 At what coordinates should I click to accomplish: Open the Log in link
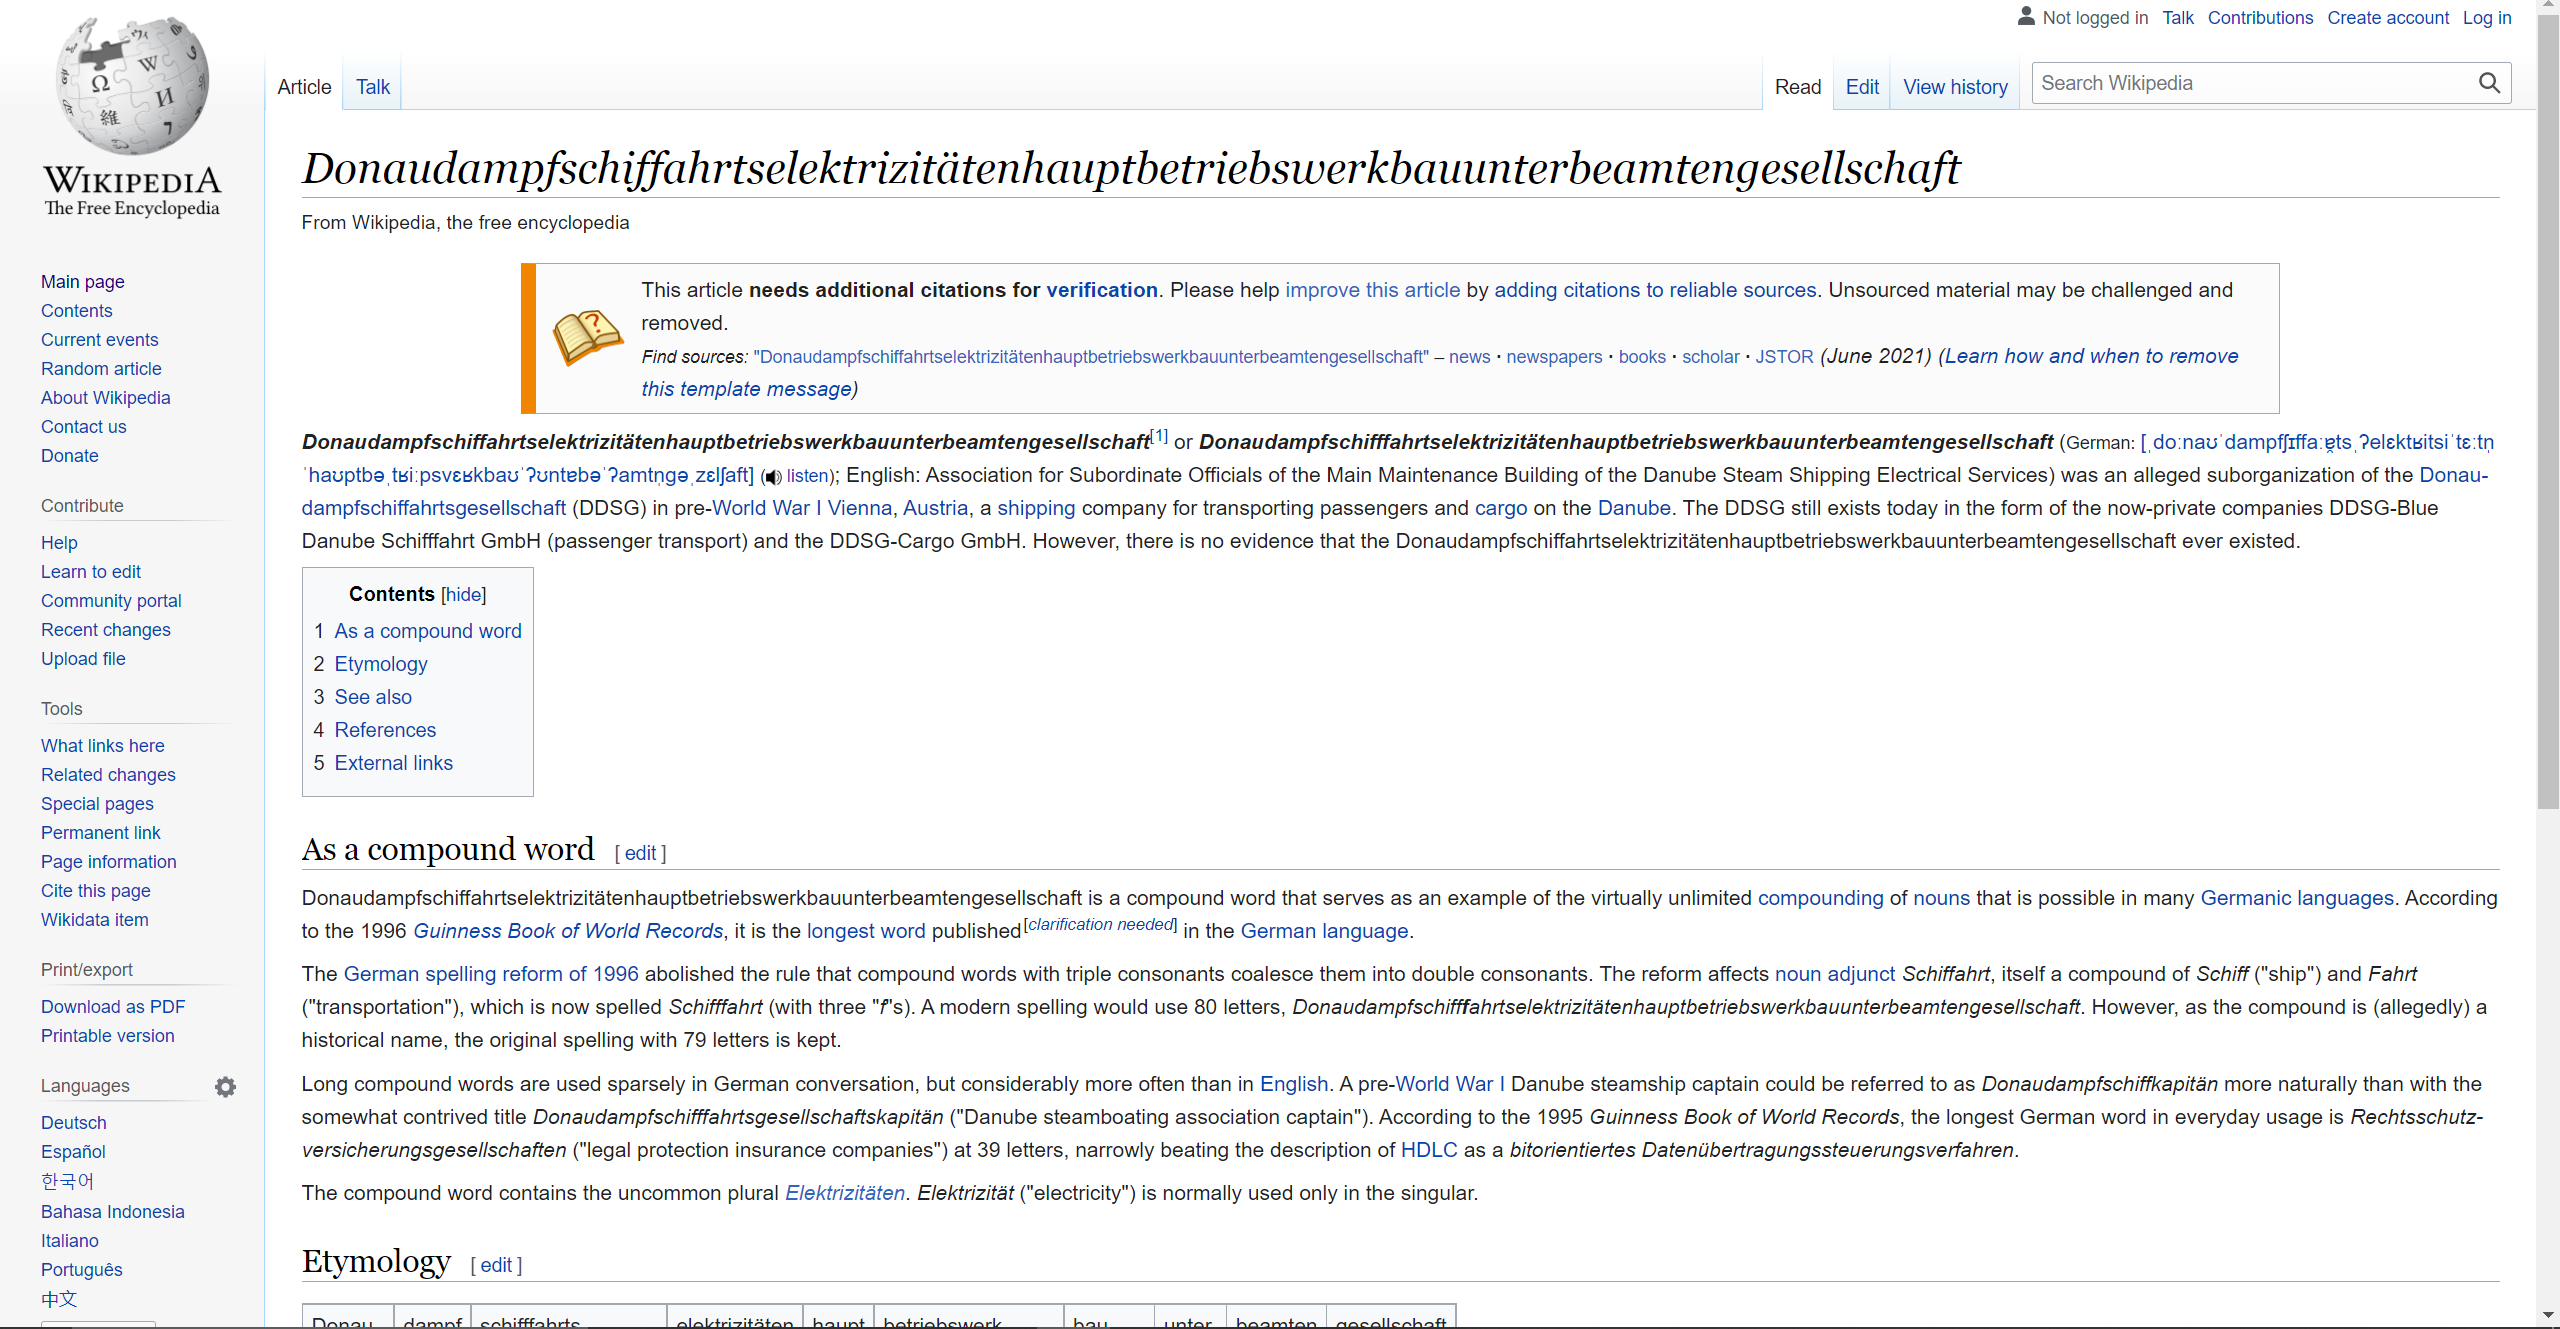click(x=2486, y=17)
